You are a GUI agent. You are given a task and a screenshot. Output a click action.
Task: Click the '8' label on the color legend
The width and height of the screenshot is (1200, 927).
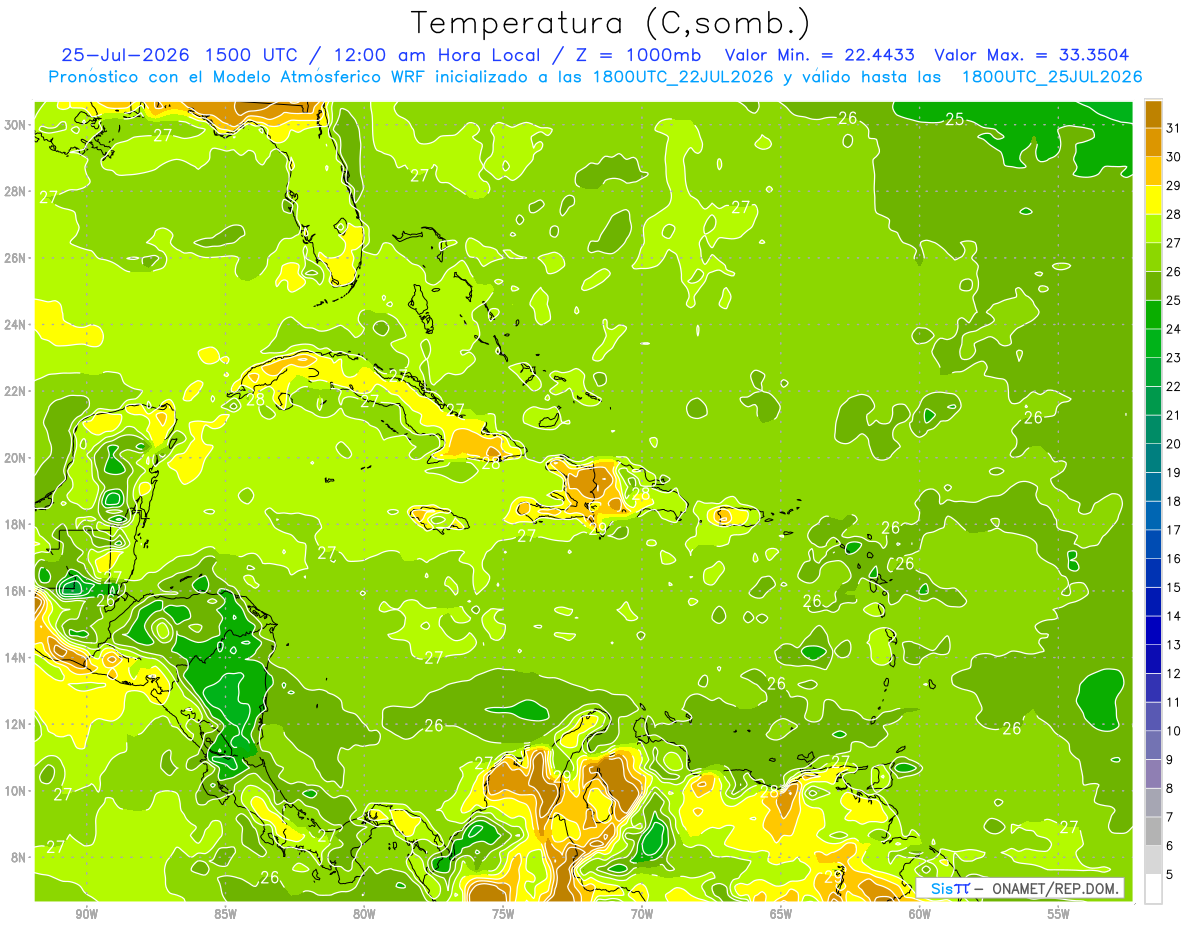[x=1170, y=789]
